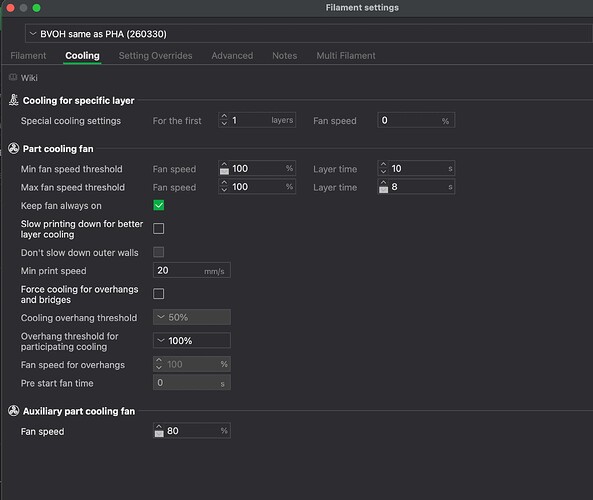Image resolution: width=593 pixels, height=500 pixels.
Task: Enable Force cooling for overhangs and bridges
Action: [158, 293]
